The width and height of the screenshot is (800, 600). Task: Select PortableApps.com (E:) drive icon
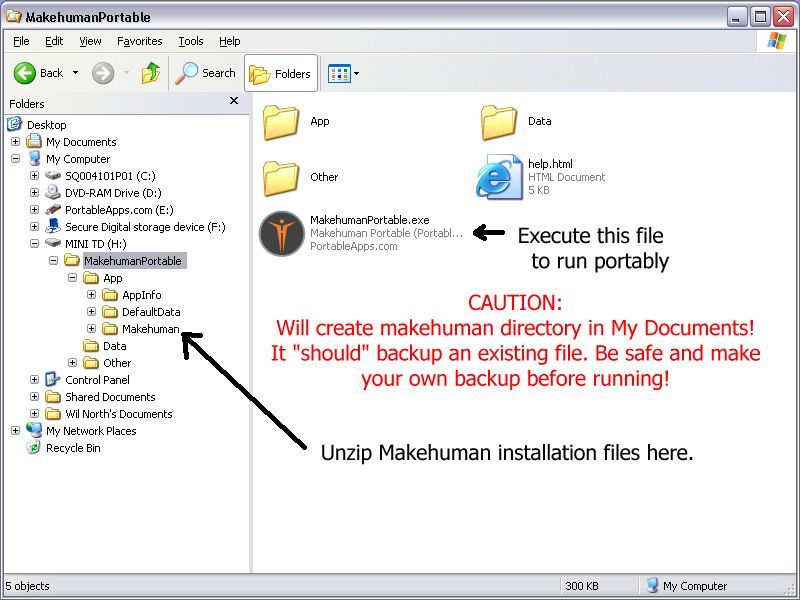pyautogui.click(x=53, y=210)
